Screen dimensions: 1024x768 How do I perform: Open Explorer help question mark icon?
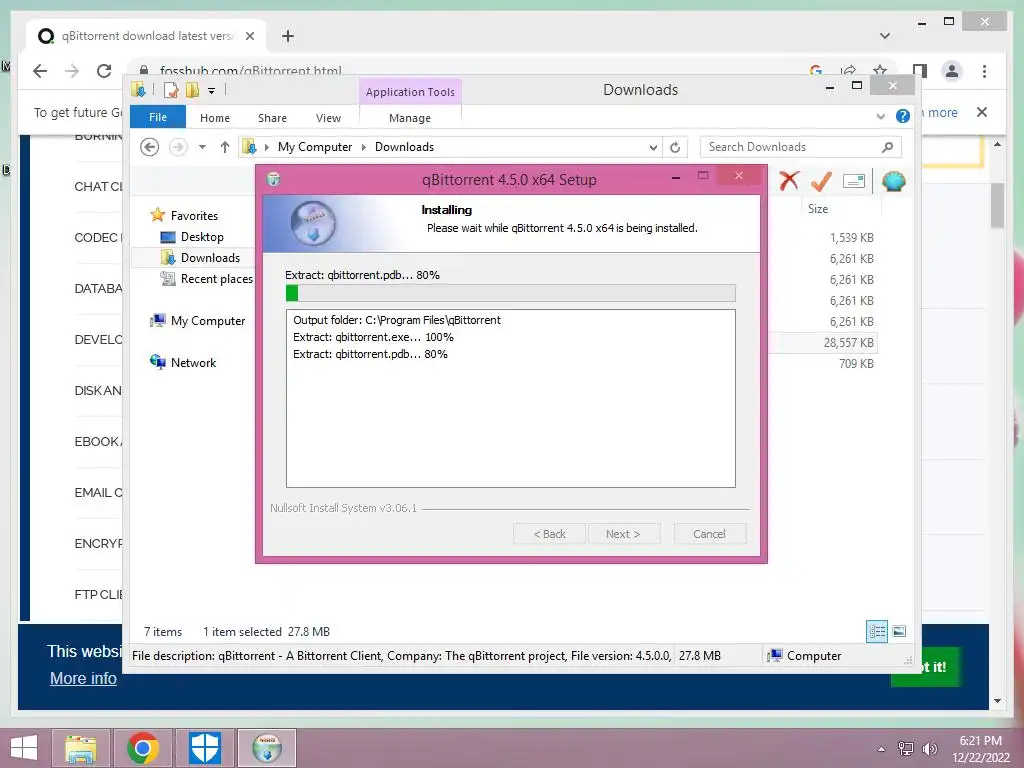click(903, 116)
